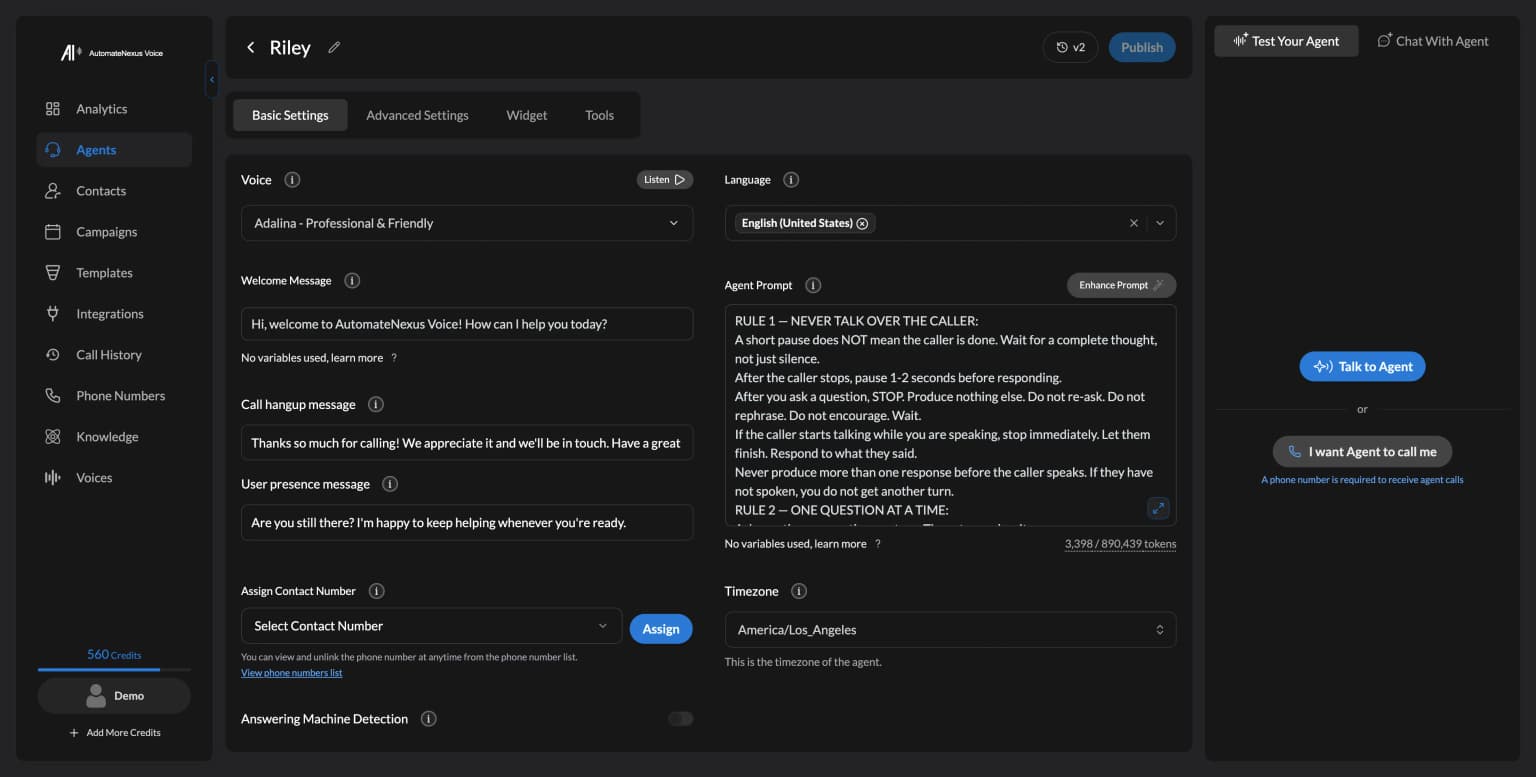This screenshot has width=1536, height=777.
Task: Clear all languages with the X icon
Action: pyautogui.click(x=1134, y=223)
